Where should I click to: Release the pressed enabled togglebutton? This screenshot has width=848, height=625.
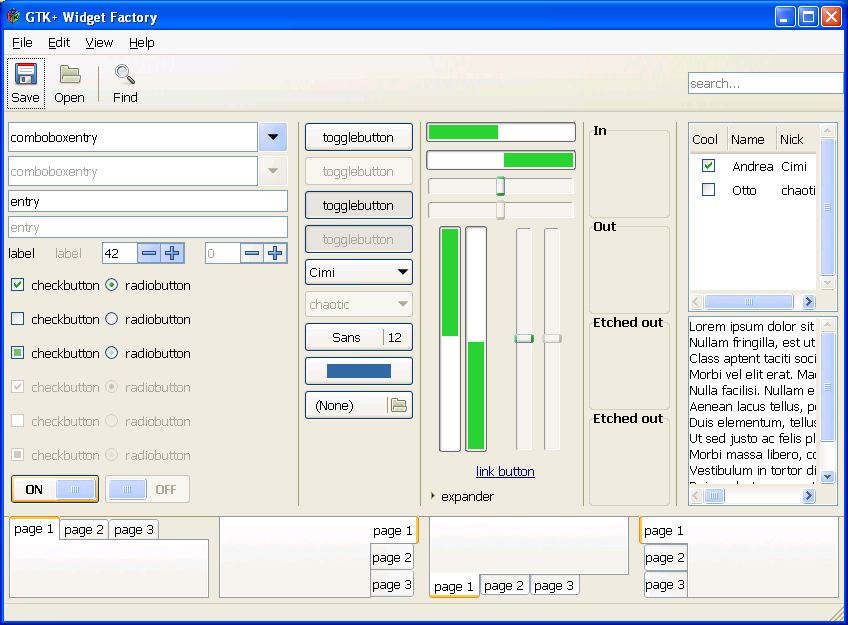pyautogui.click(x=359, y=205)
